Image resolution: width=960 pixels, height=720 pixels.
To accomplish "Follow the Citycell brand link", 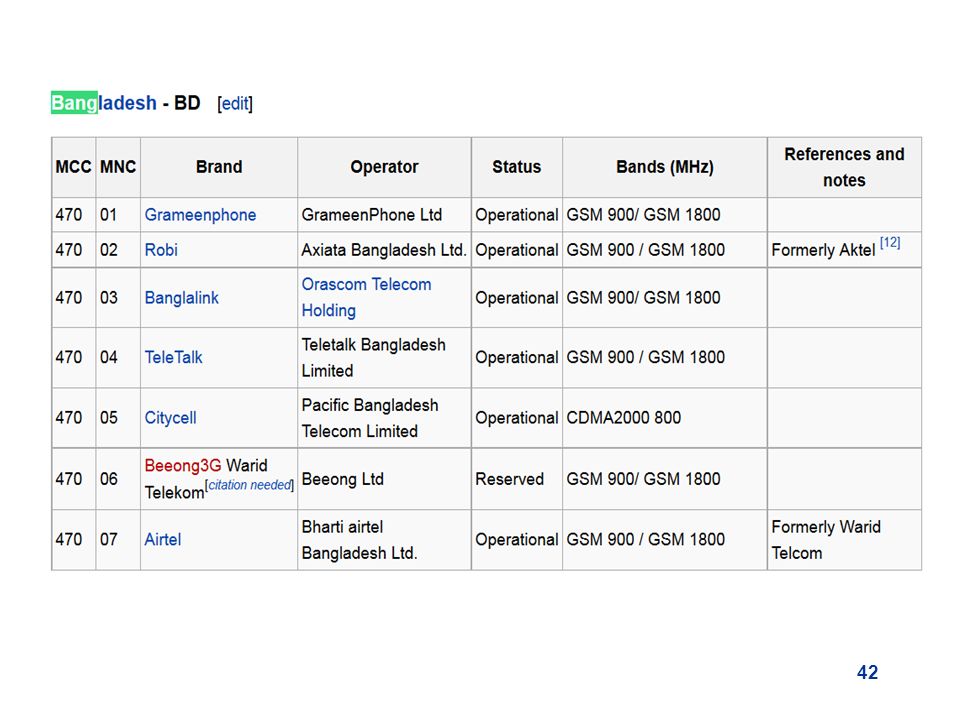I will click(170, 418).
